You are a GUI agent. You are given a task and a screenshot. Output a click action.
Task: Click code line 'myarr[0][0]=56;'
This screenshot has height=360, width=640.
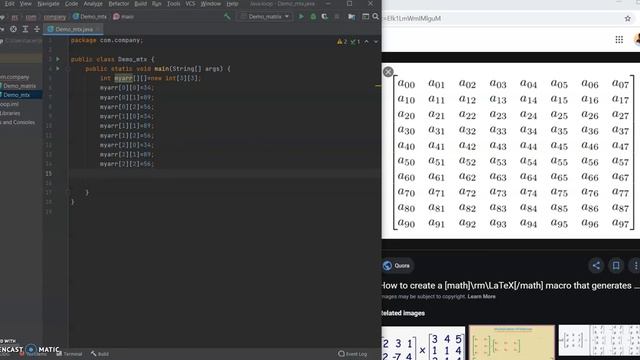click(127, 88)
